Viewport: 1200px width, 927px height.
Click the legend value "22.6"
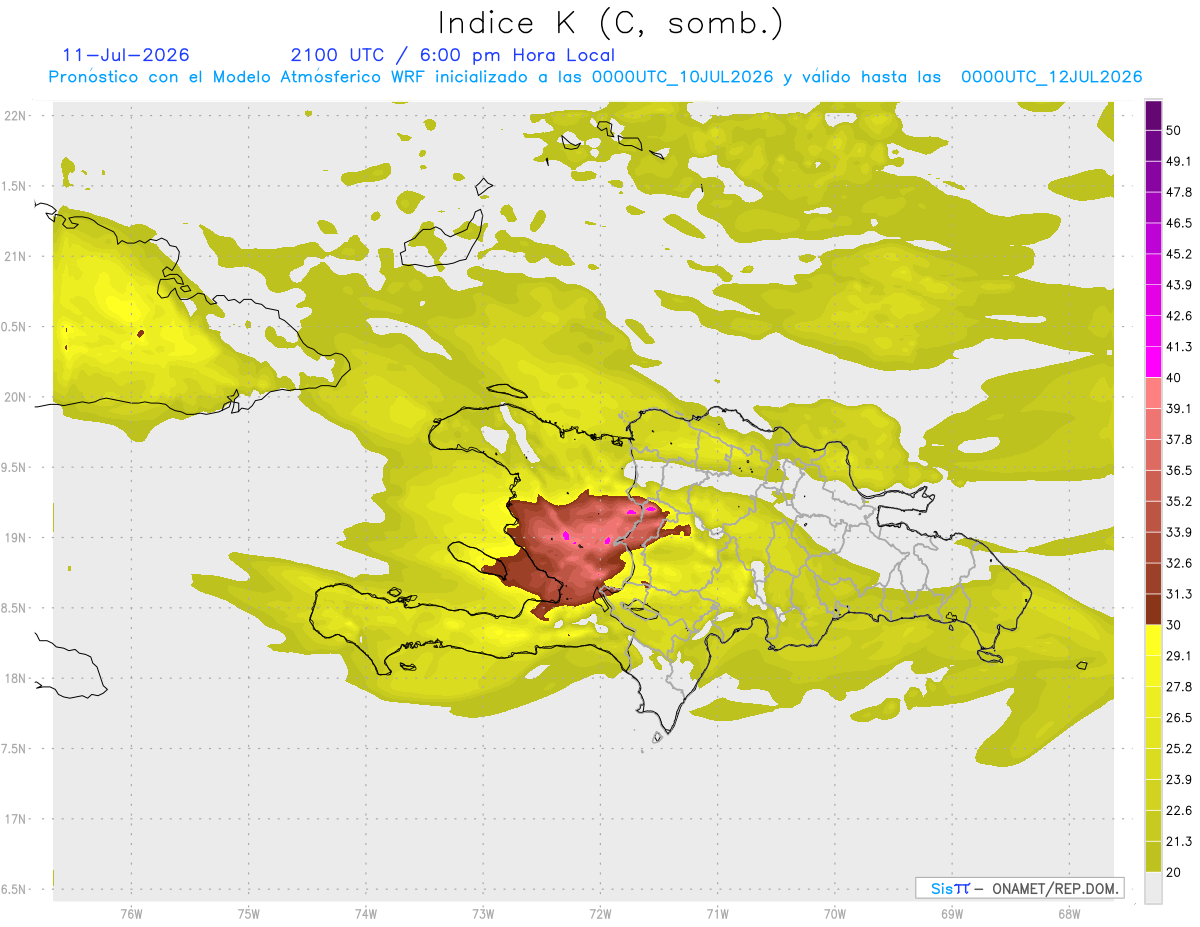click(1180, 811)
